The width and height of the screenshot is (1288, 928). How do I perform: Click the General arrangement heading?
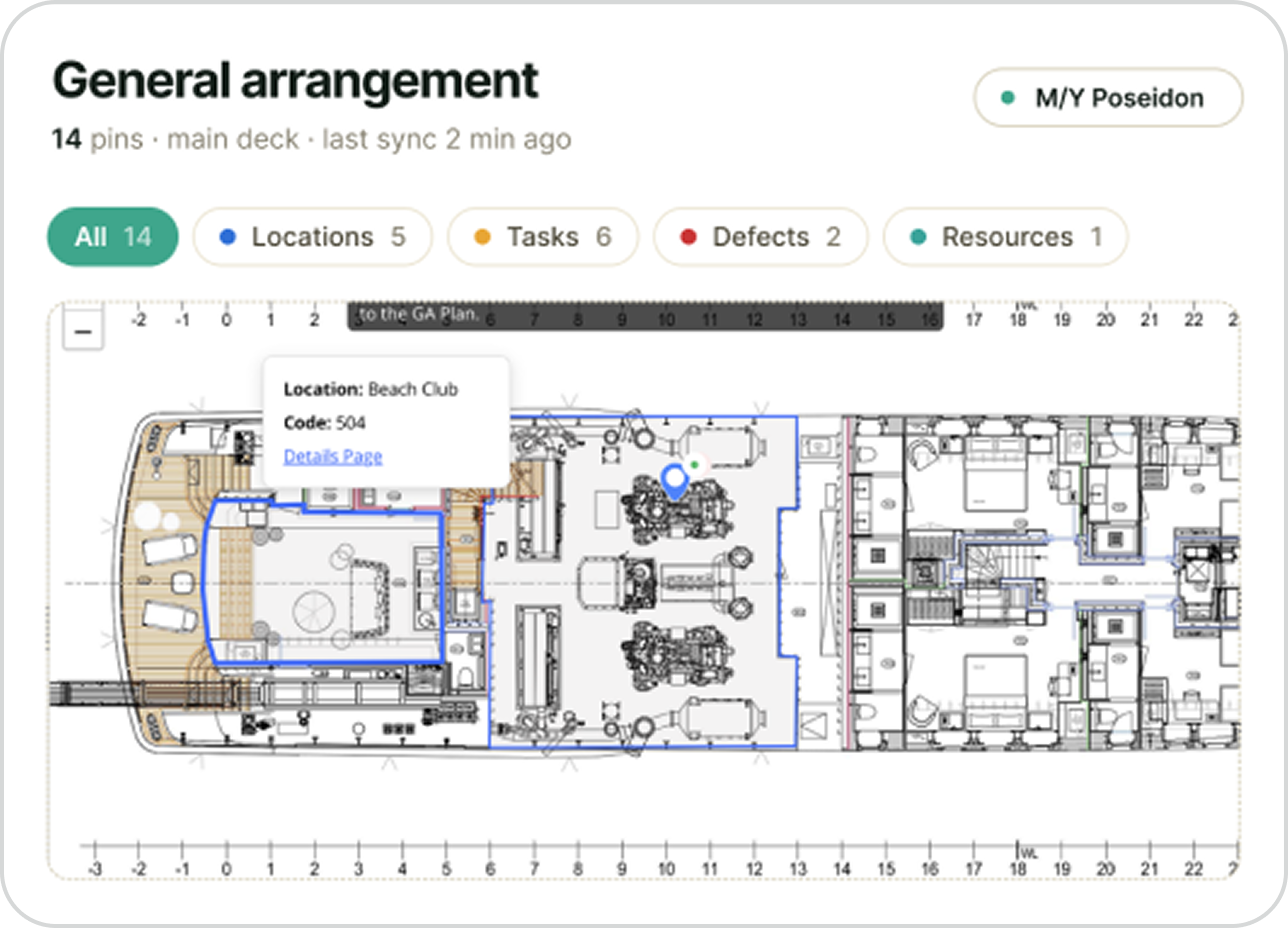296,81
